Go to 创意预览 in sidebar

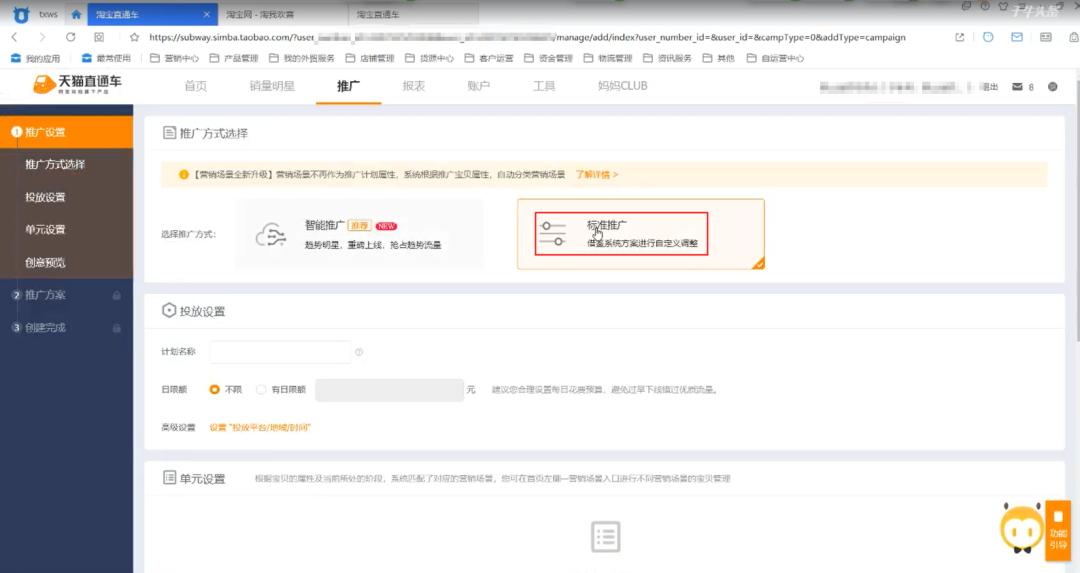pyautogui.click(x=45, y=262)
